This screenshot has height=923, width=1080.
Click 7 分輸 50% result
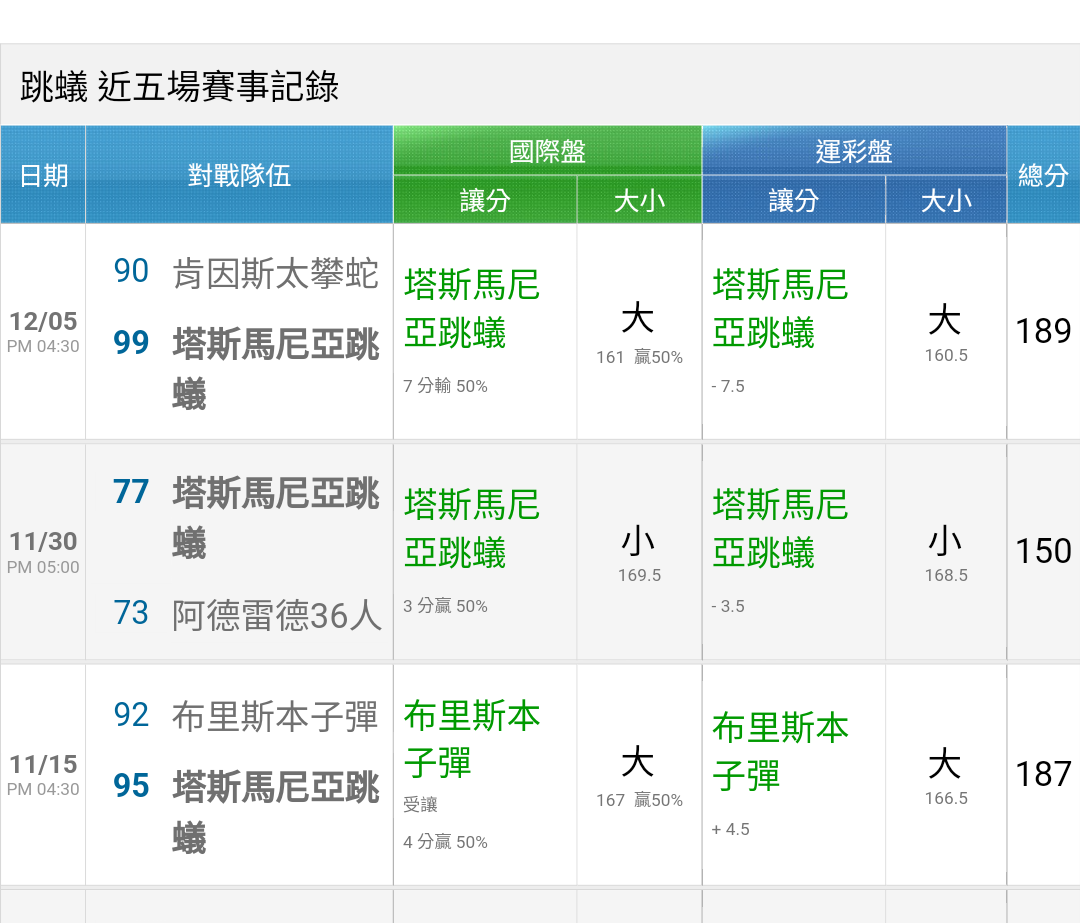(x=445, y=386)
